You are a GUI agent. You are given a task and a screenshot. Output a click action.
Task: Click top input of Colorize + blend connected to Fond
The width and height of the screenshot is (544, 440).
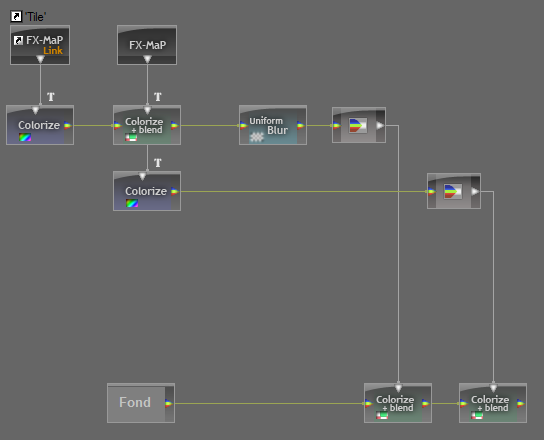(x=398, y=388)
